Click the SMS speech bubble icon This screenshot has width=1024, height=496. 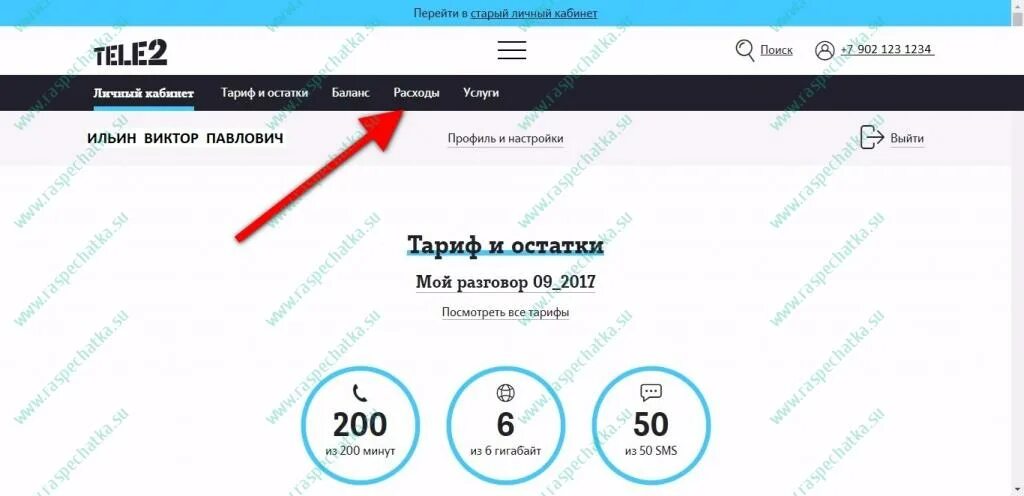(651, 392)
